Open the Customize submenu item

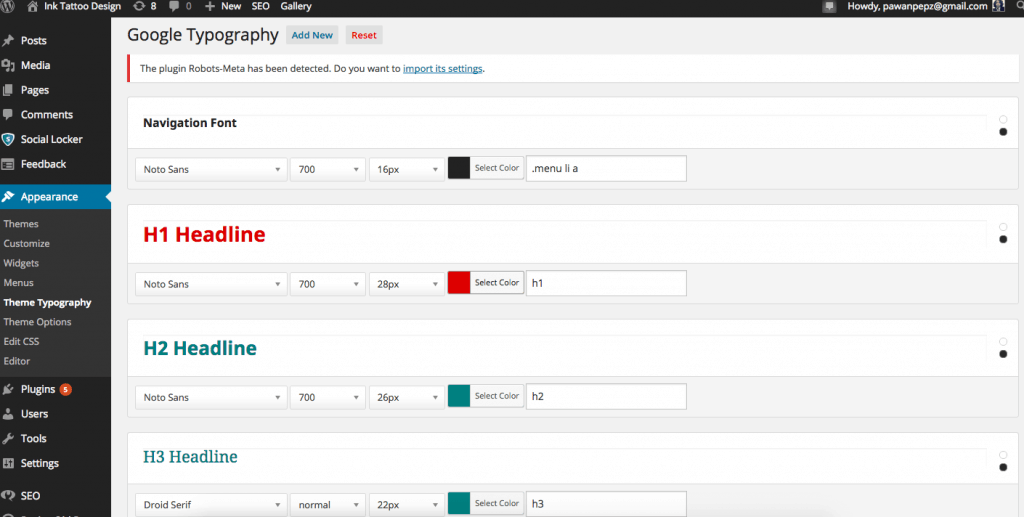[27, 243]
